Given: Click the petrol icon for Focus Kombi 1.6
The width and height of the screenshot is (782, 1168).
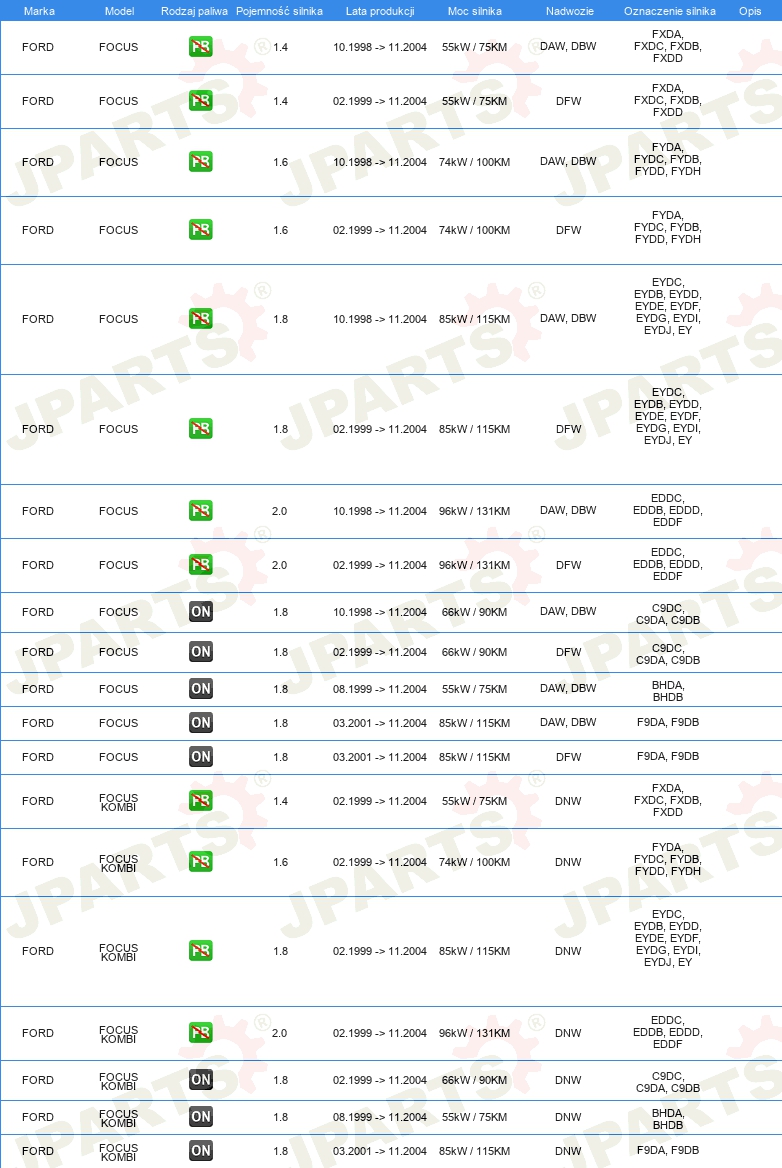Looking at the screenshot, I should tap(200, 862).
